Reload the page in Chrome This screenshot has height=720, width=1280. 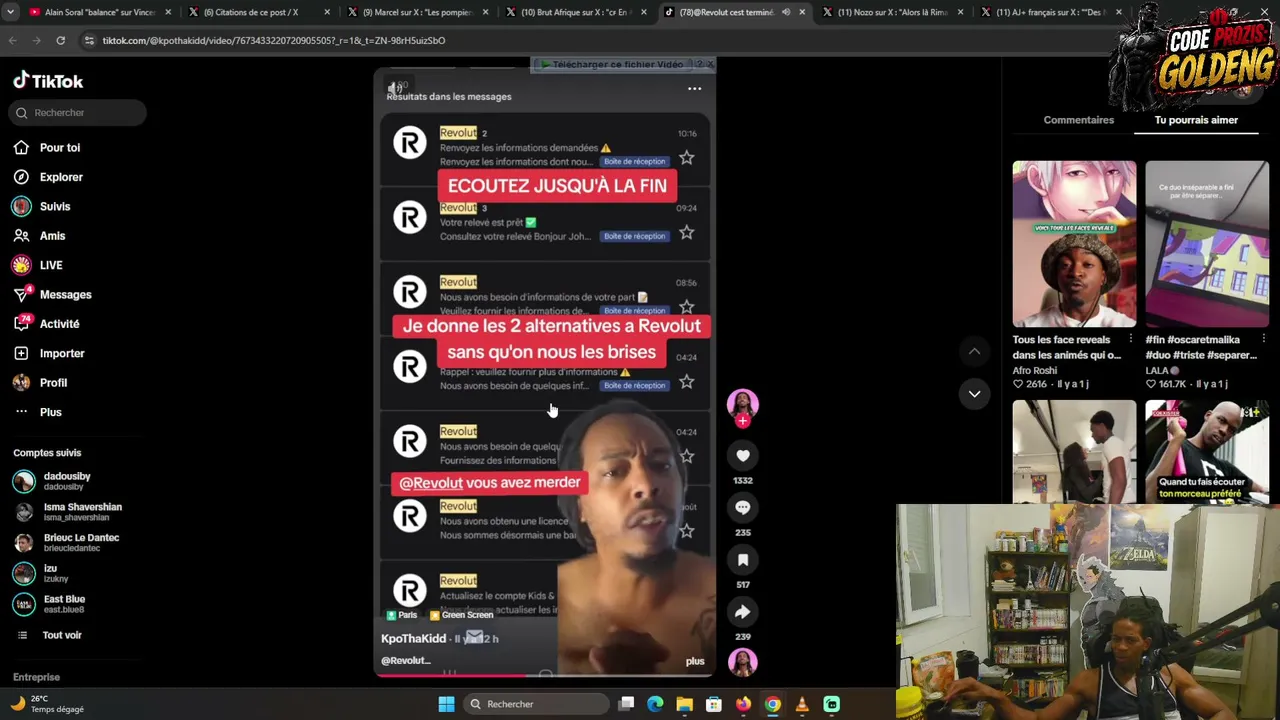(60, 40)
